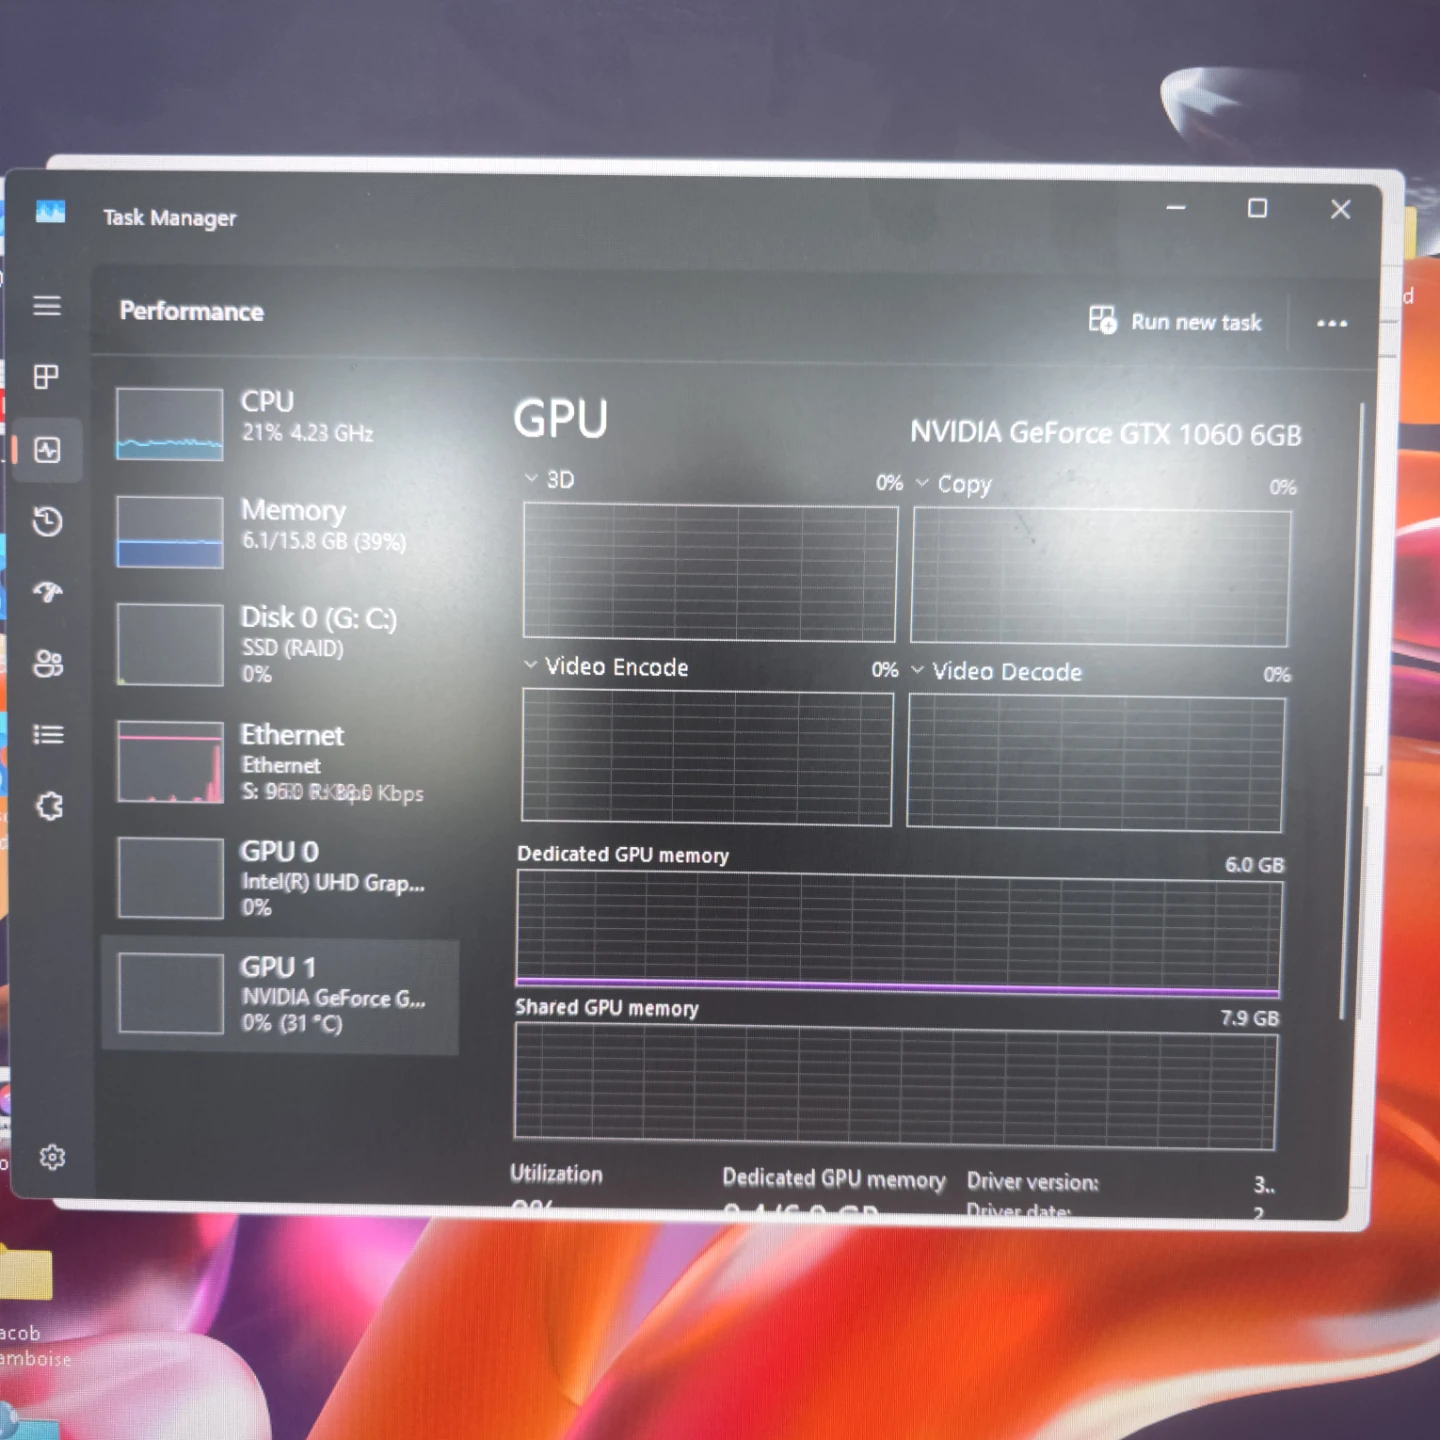Open the hamburger navigation menu
Image resolution: width=1440 pixels, height=1440 pixels.
pyautogui.click(x=47, y=306)
